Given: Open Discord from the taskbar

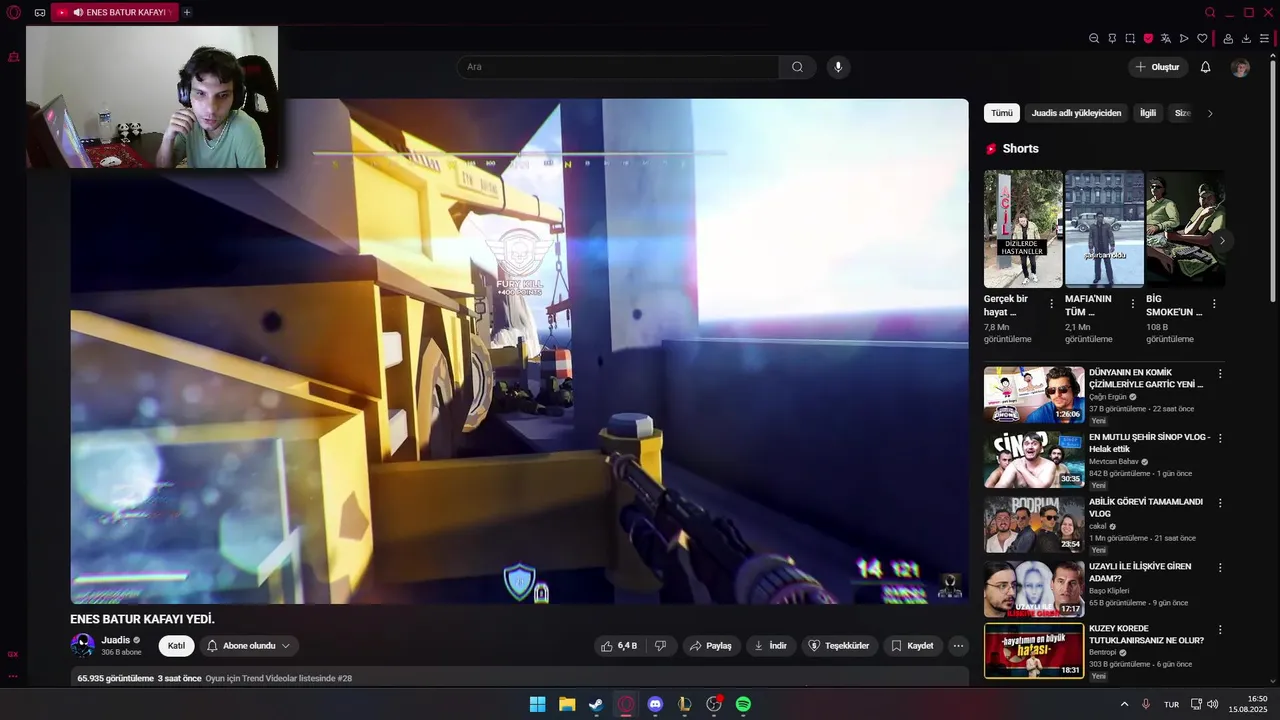Looking at the screenshot, I should [x=655, y=704].
